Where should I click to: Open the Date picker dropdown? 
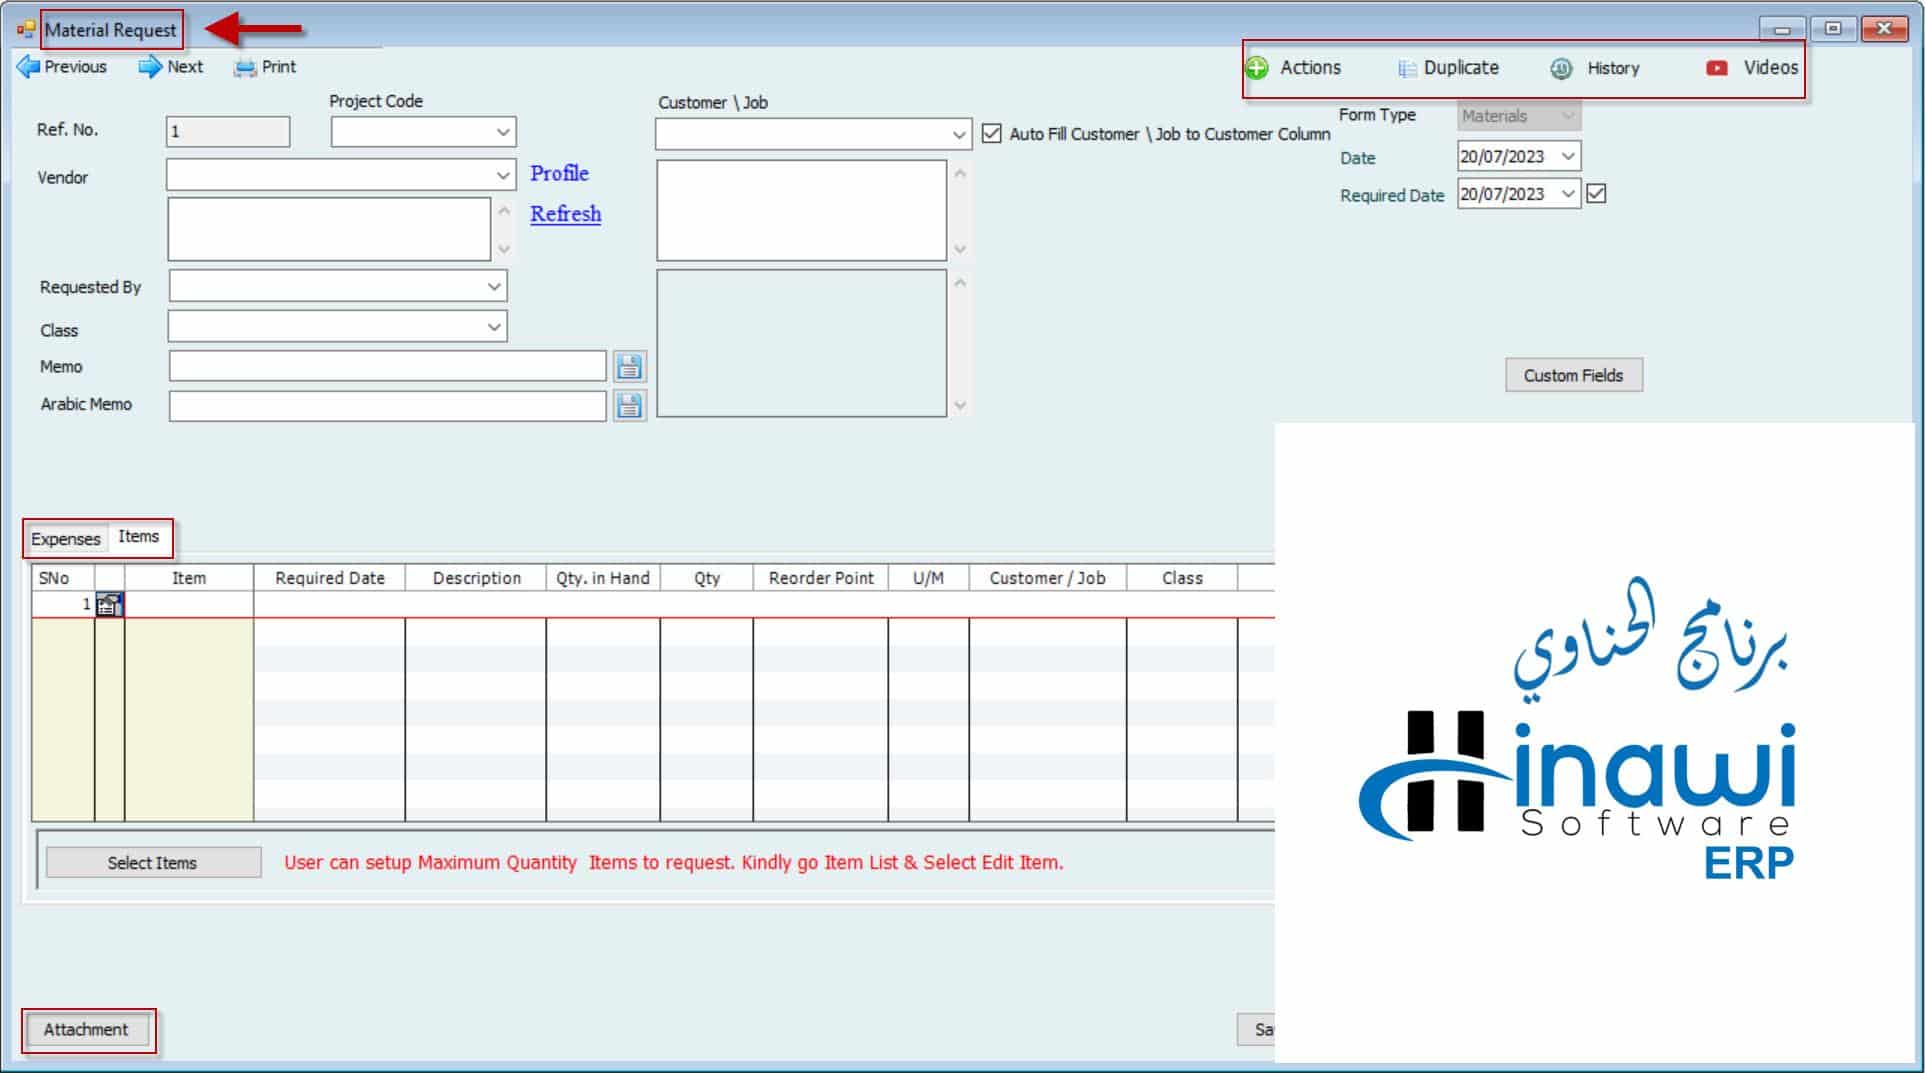tap(1568, 156)
